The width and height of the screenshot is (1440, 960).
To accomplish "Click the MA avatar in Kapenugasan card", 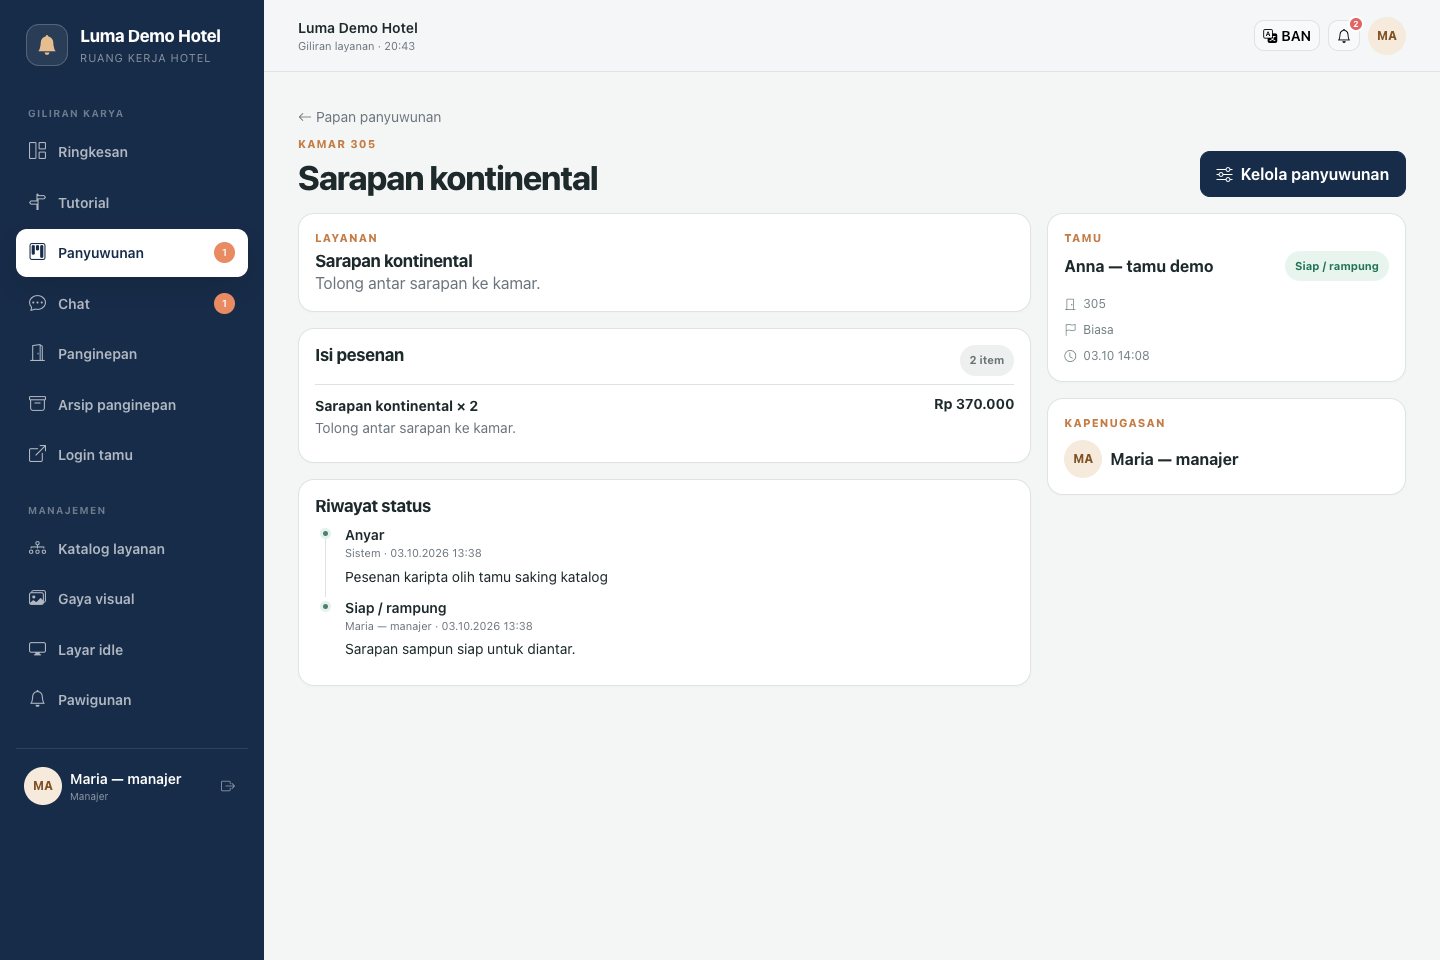I will (x=1083, y=459).
